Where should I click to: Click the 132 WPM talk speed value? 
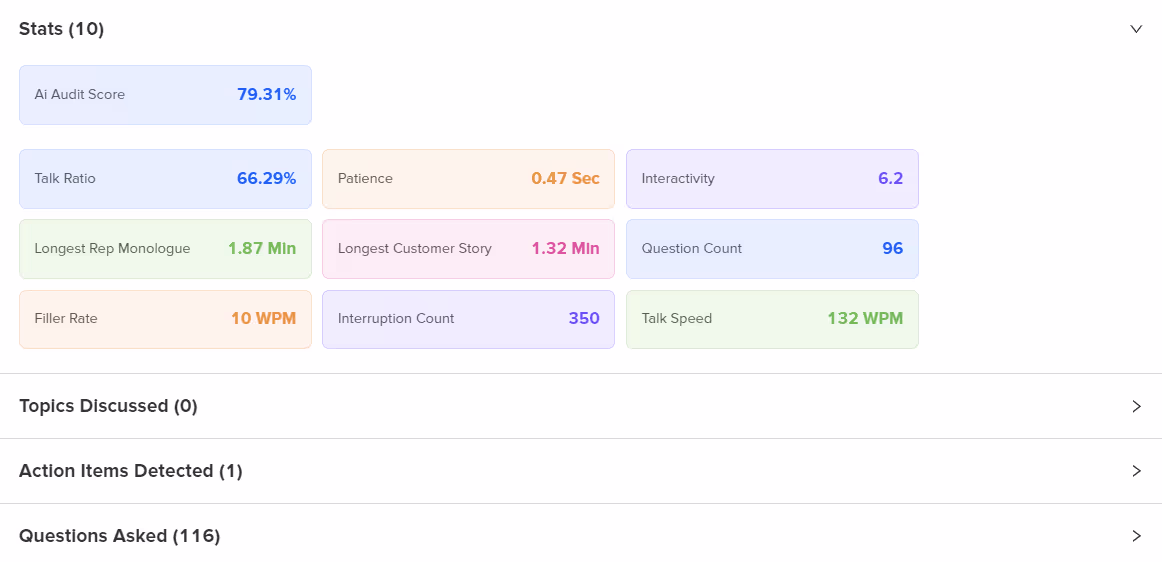866,319
